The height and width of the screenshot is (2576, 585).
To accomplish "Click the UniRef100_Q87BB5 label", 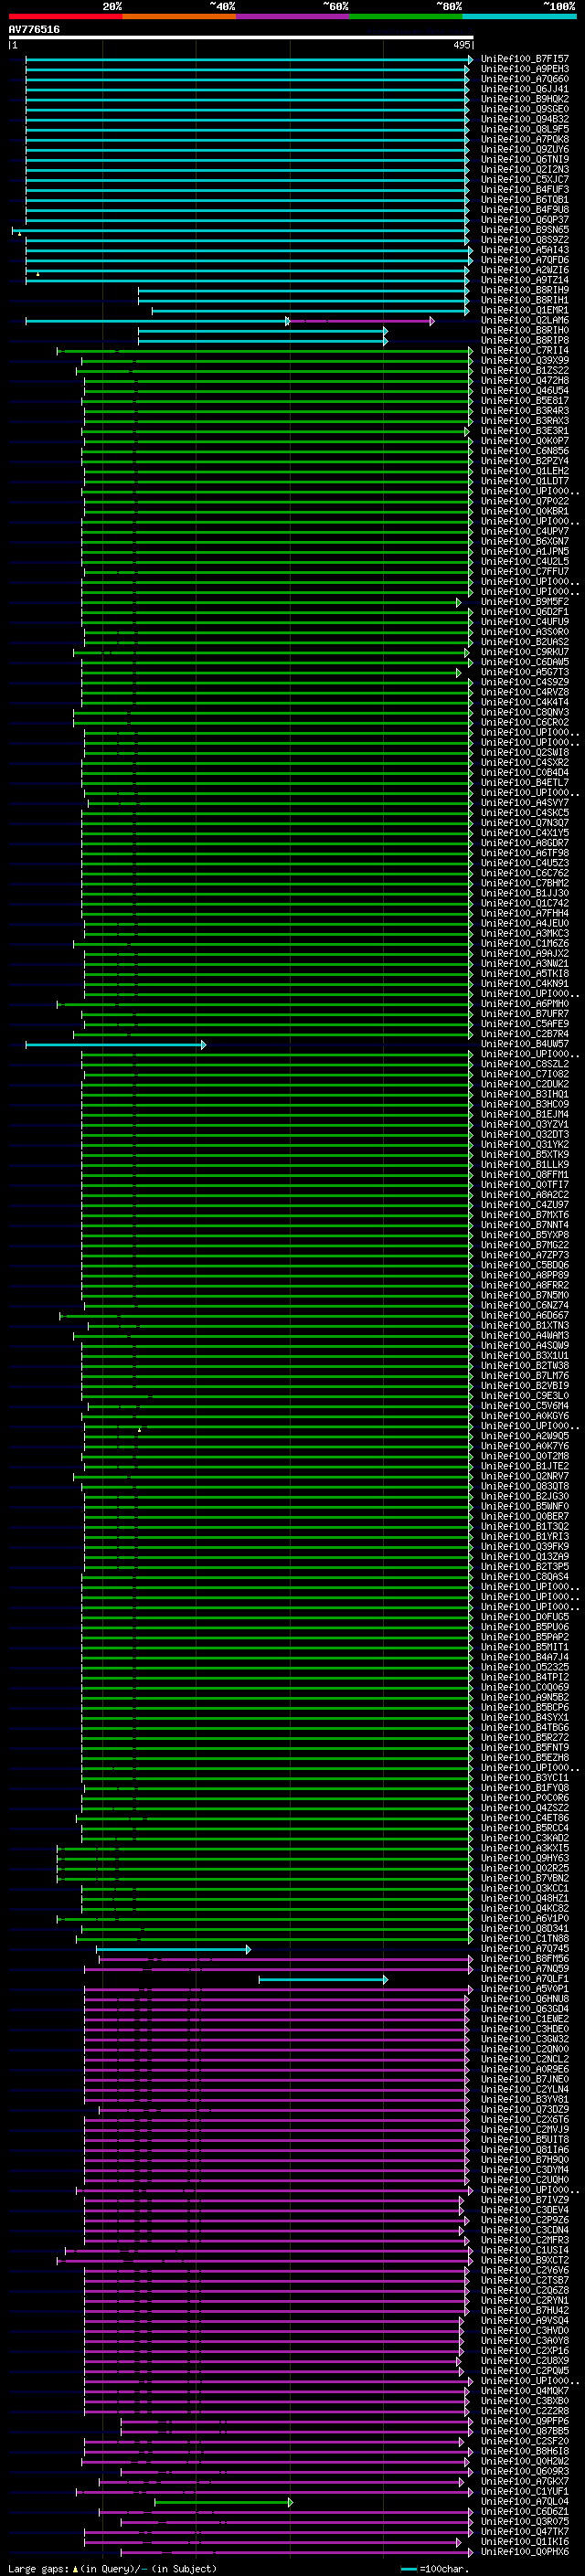I will pyautogui.click(x=524, y=2431).
